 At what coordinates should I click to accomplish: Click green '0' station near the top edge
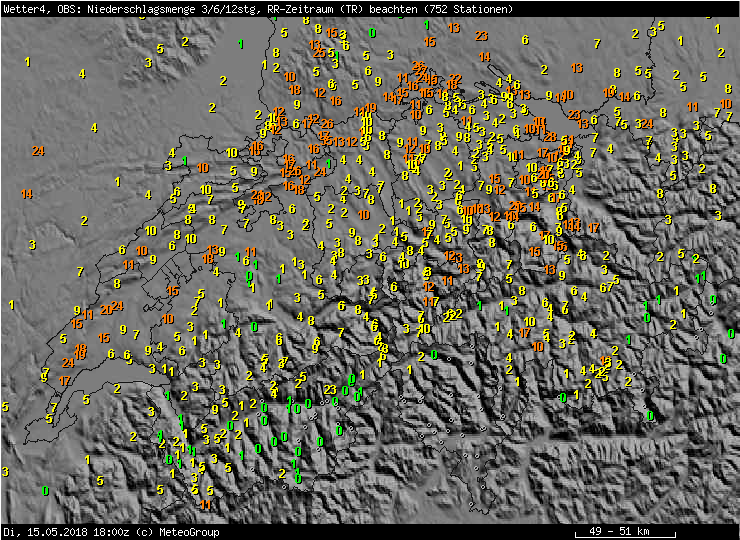[x=372, y=32]
